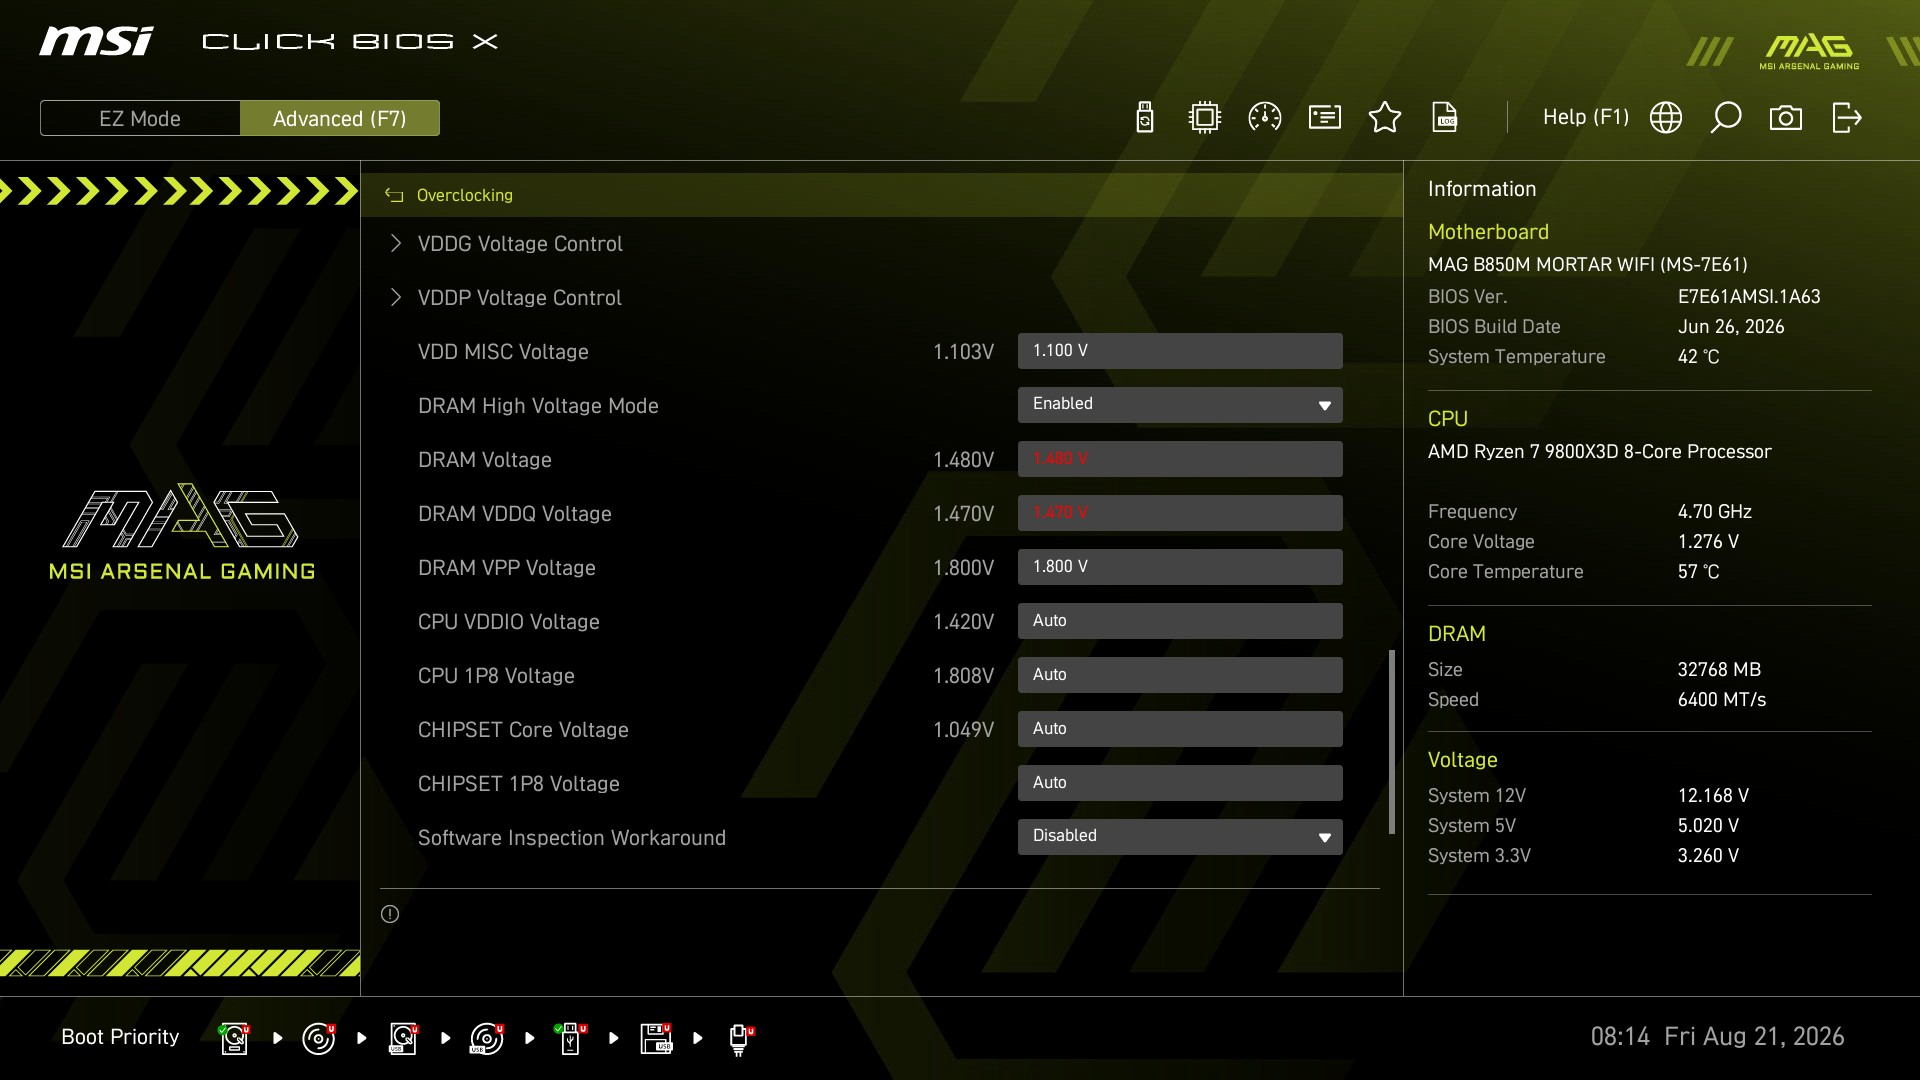1920x1080 pixels.
Task: Click the CHIPSET 1P8 Voltage Auto field
Action: tap(1180, 783)
